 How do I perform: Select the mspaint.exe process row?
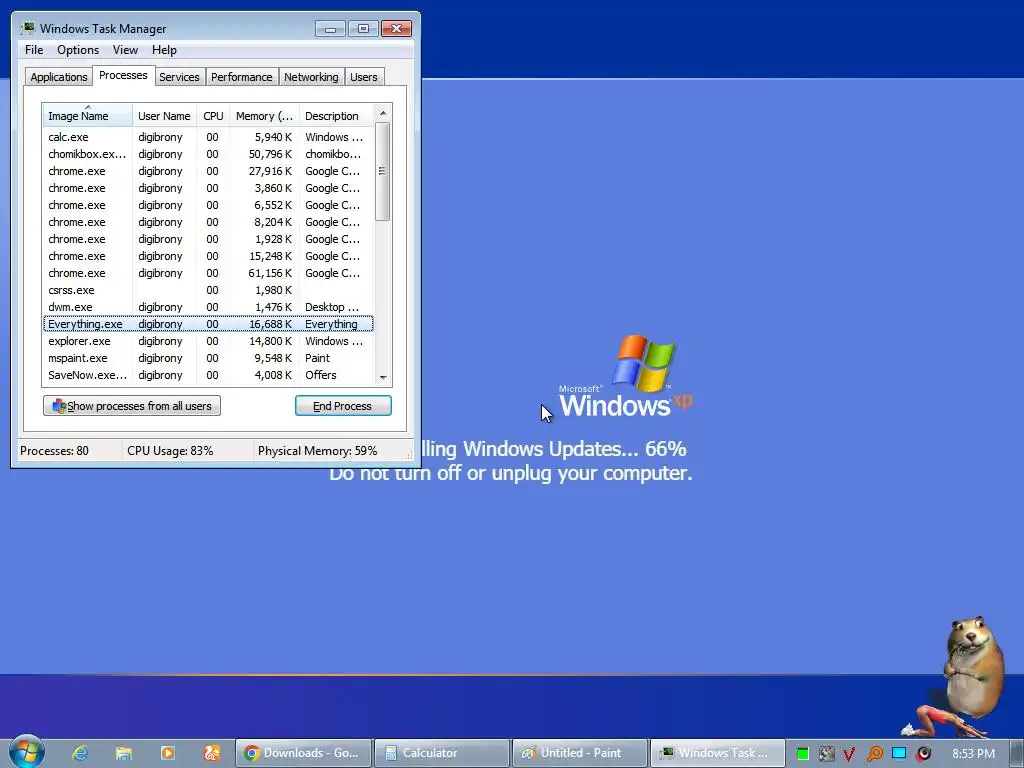[208, 358]
